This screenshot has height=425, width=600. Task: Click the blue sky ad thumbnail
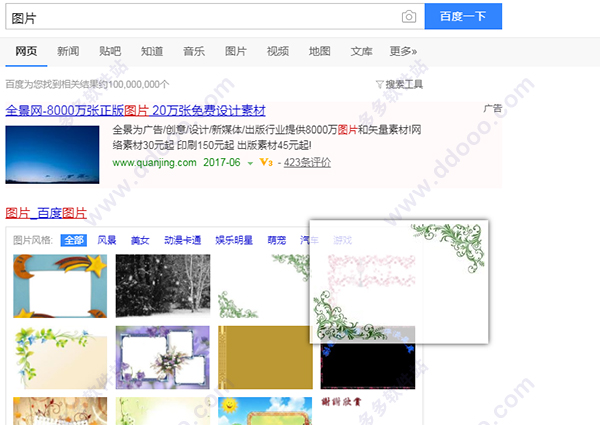pyautogui.click(x=52, y=155)
